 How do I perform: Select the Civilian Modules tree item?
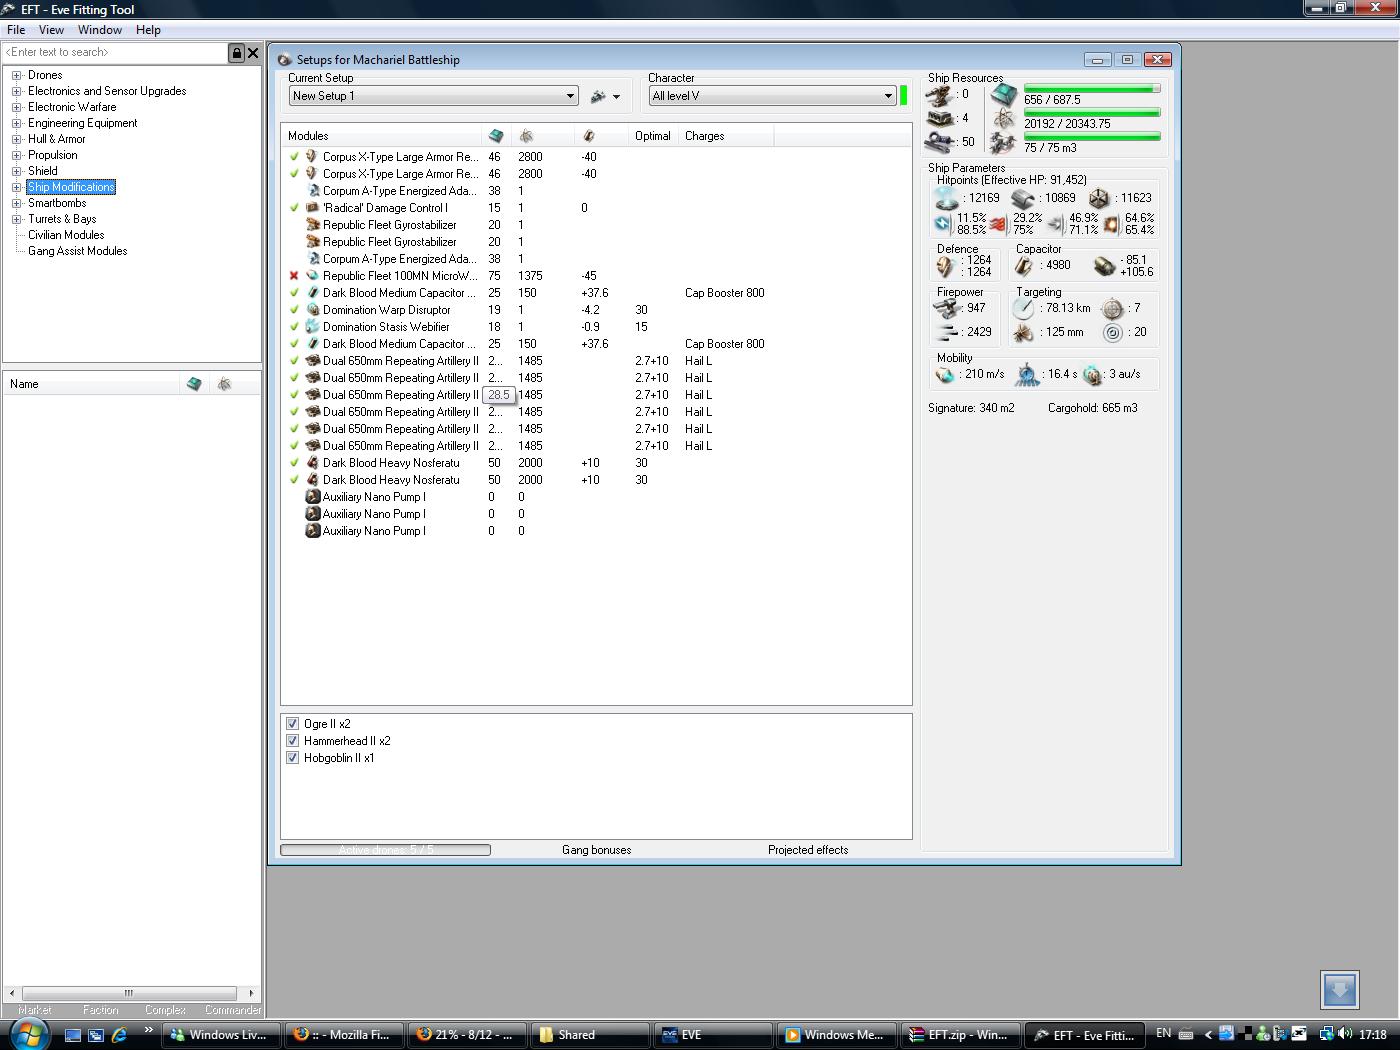coord(66,235)
